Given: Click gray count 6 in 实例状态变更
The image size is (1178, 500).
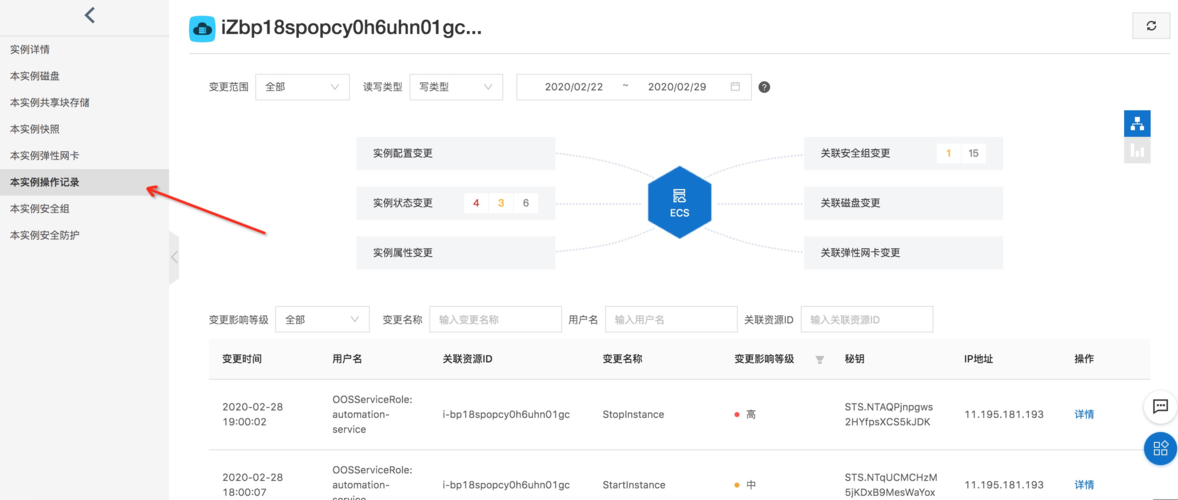Looking at the screenshot, I should [526, 203].
